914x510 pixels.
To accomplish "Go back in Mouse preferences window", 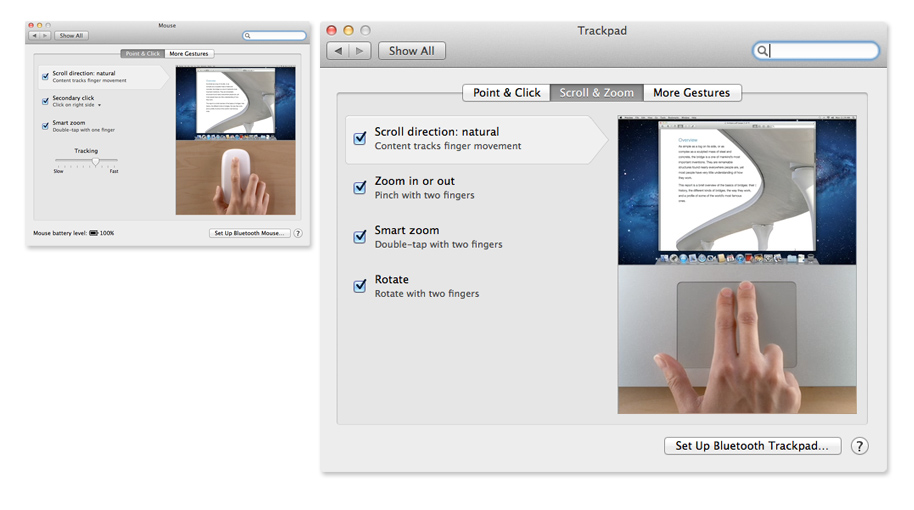I will [34, 36].
